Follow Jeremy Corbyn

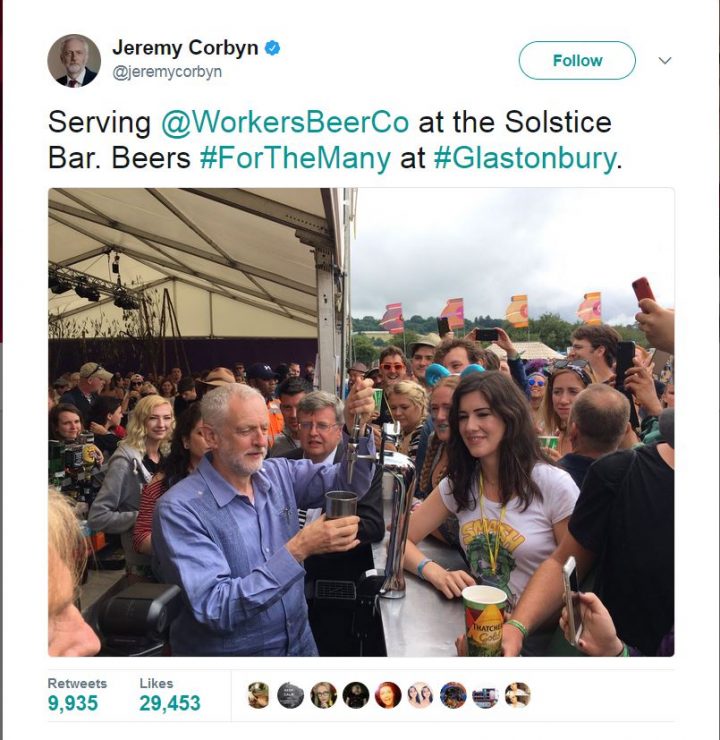pos(577,60)
